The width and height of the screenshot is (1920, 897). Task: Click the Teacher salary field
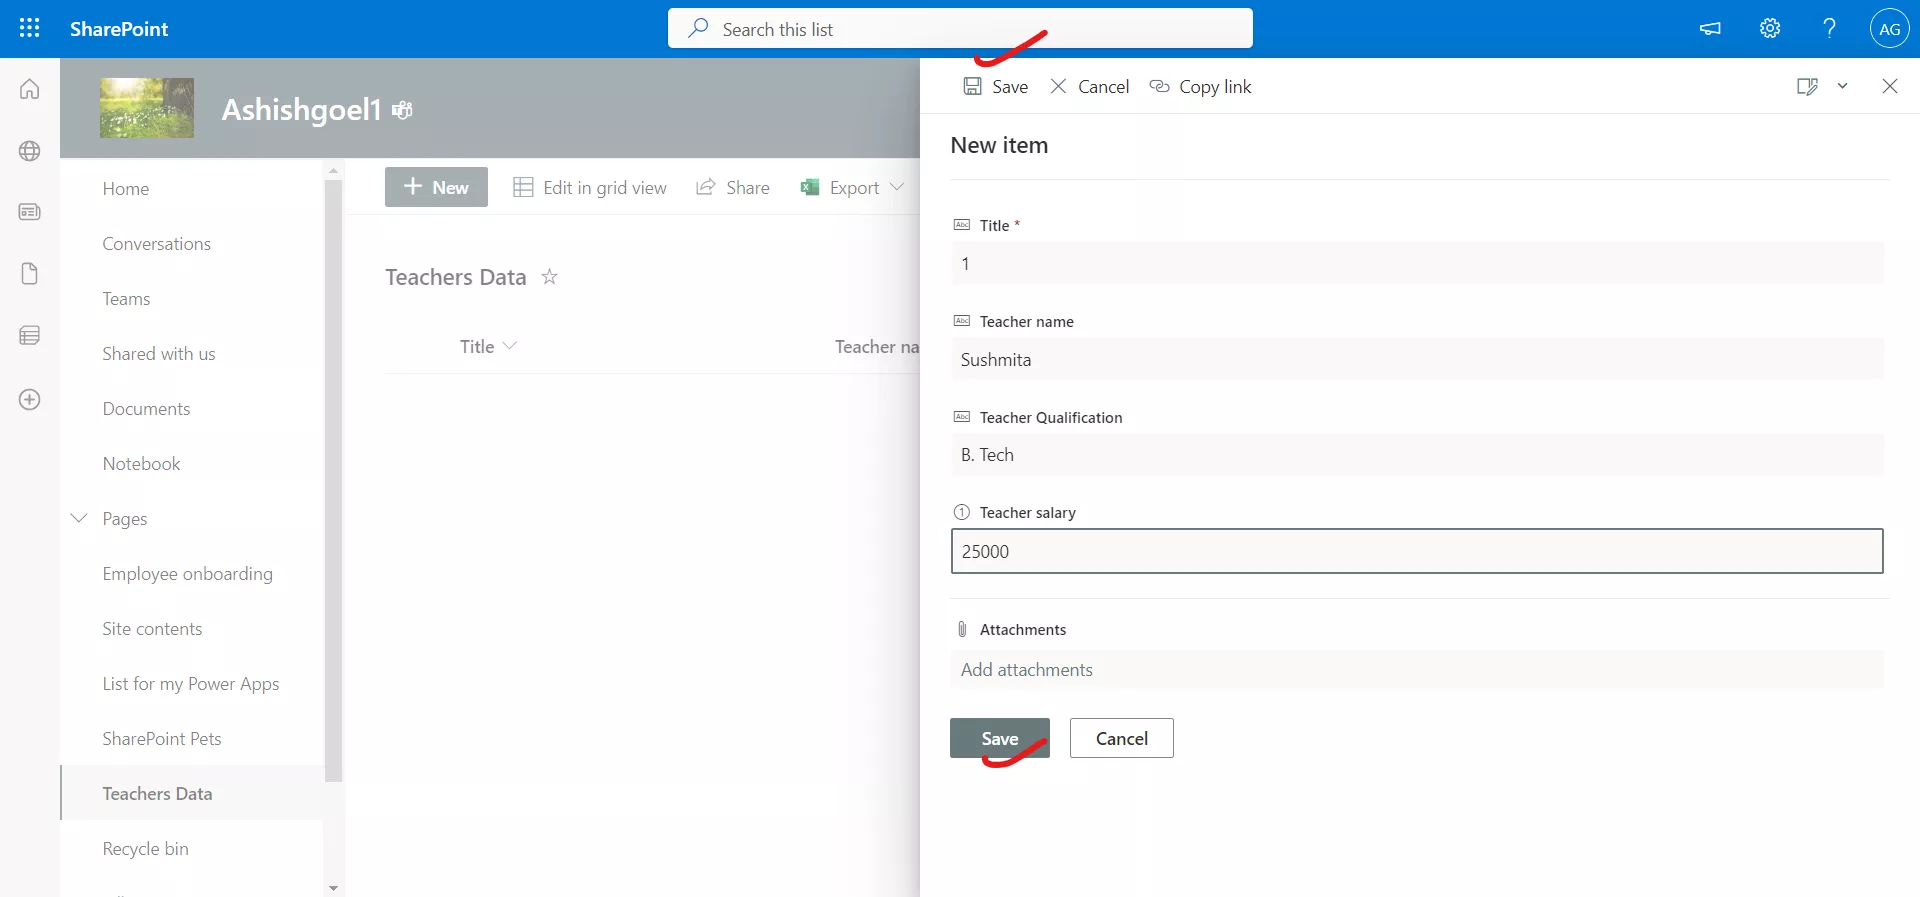tap(1417, 551)
